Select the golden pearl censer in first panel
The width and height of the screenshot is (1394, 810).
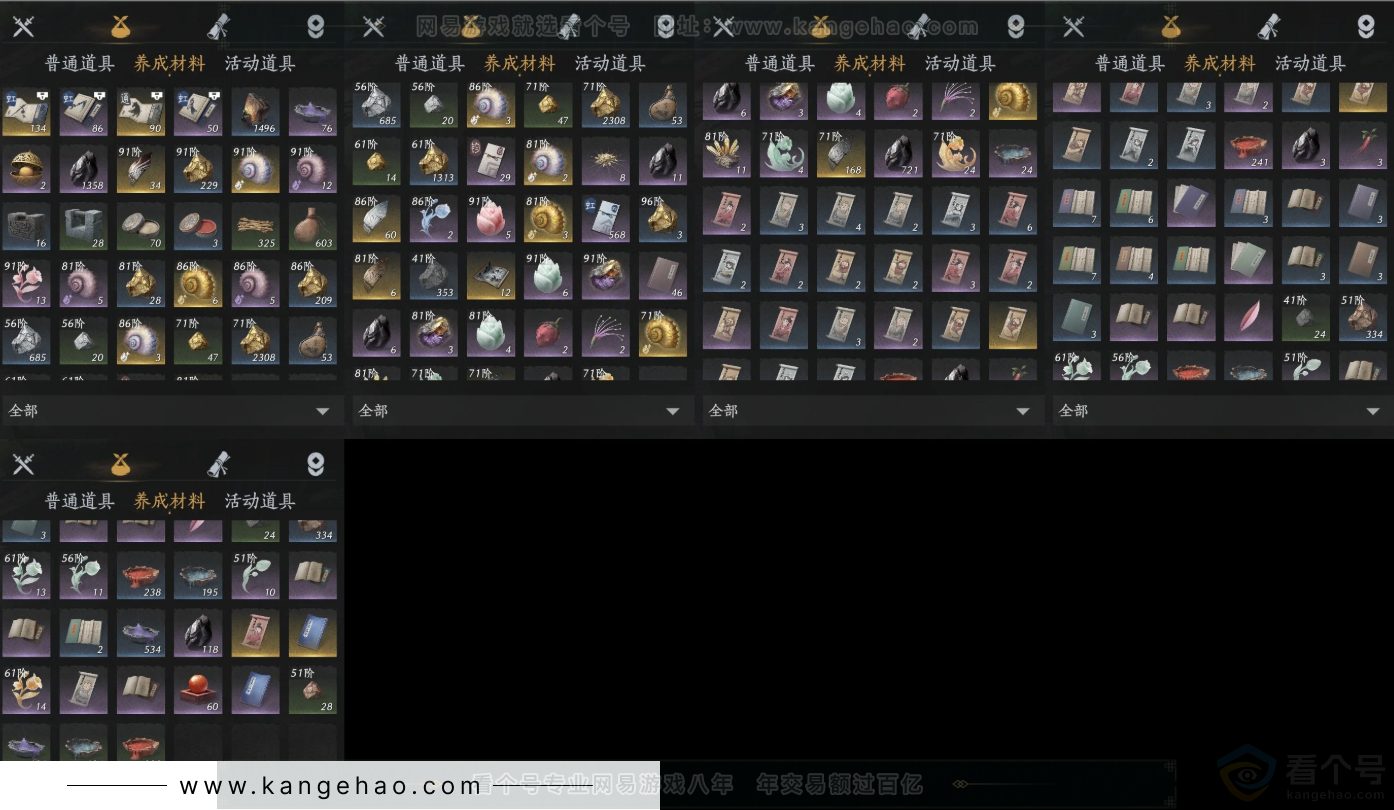pos(27,170)
